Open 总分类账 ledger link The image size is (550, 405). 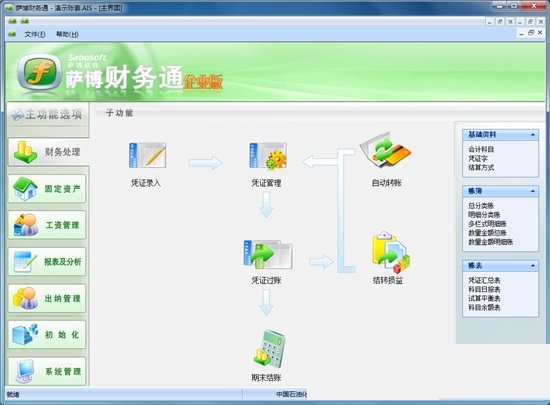point(481,206)
